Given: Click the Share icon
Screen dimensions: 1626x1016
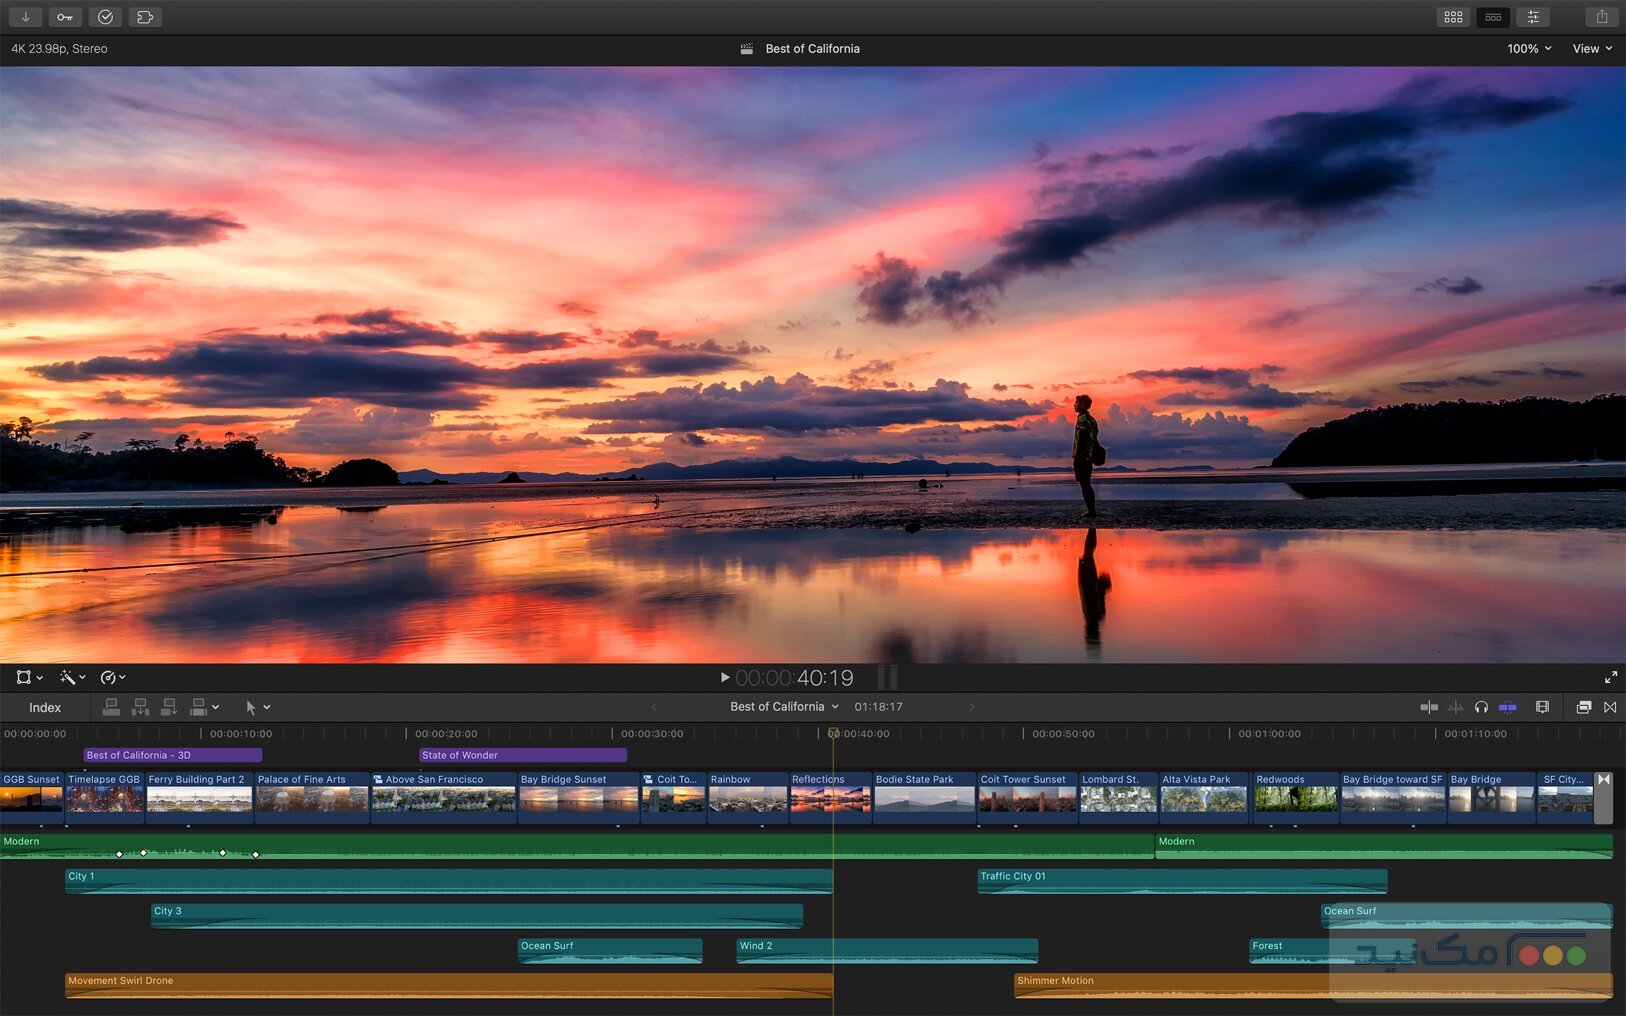Looking at the screenshot, I should [1601, 17].
